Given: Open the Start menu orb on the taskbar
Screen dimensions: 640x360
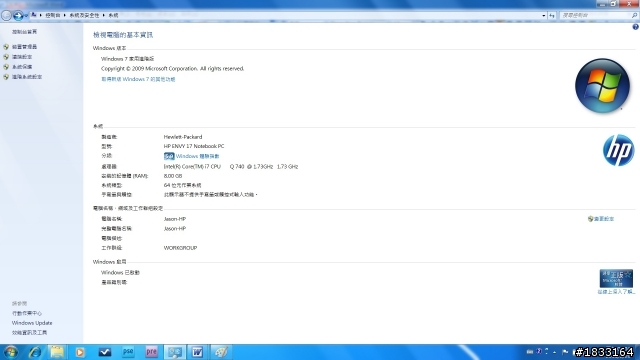Looking at the screenshot, I should (x=10, y=352).
